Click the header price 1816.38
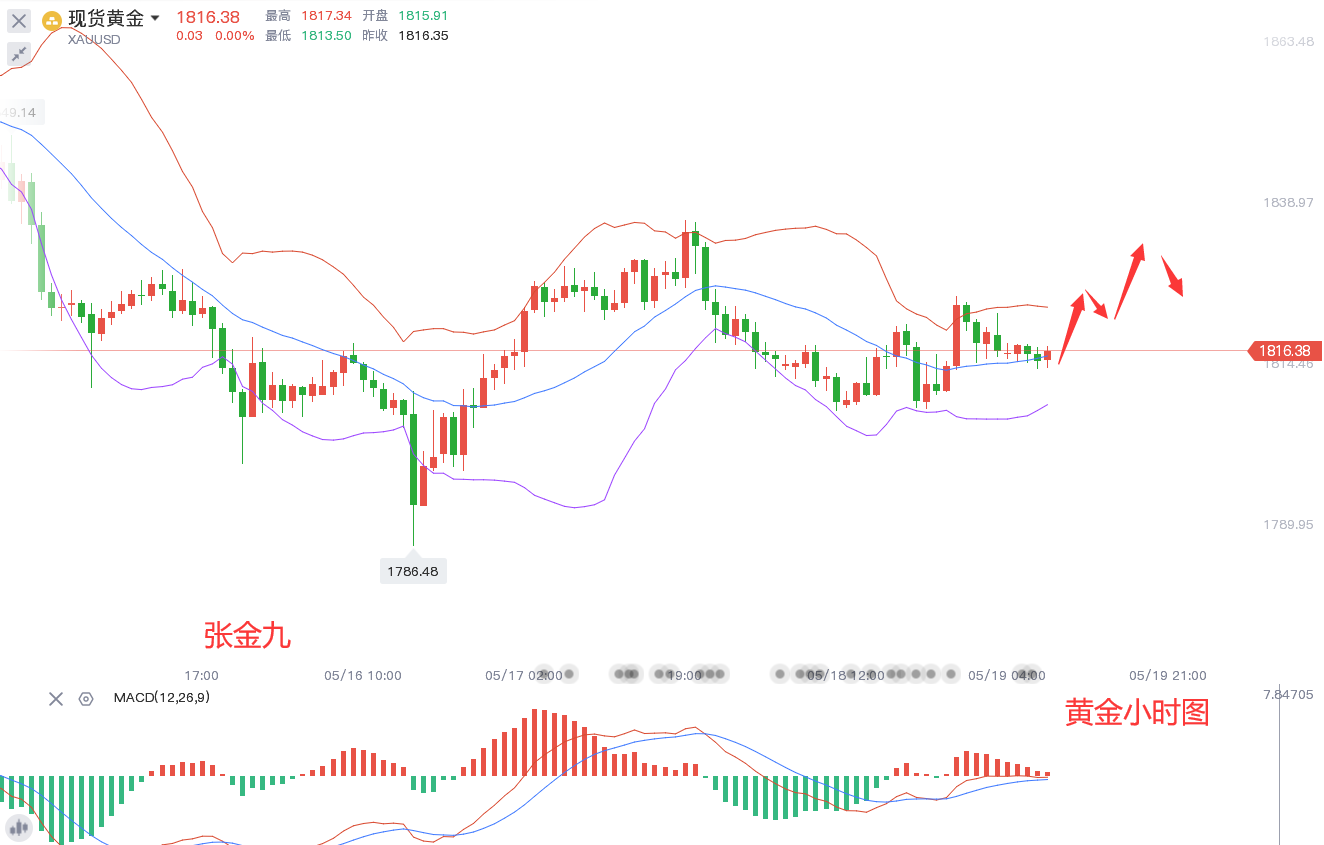This screenshot has width=1324, height=845. [208, 17]
